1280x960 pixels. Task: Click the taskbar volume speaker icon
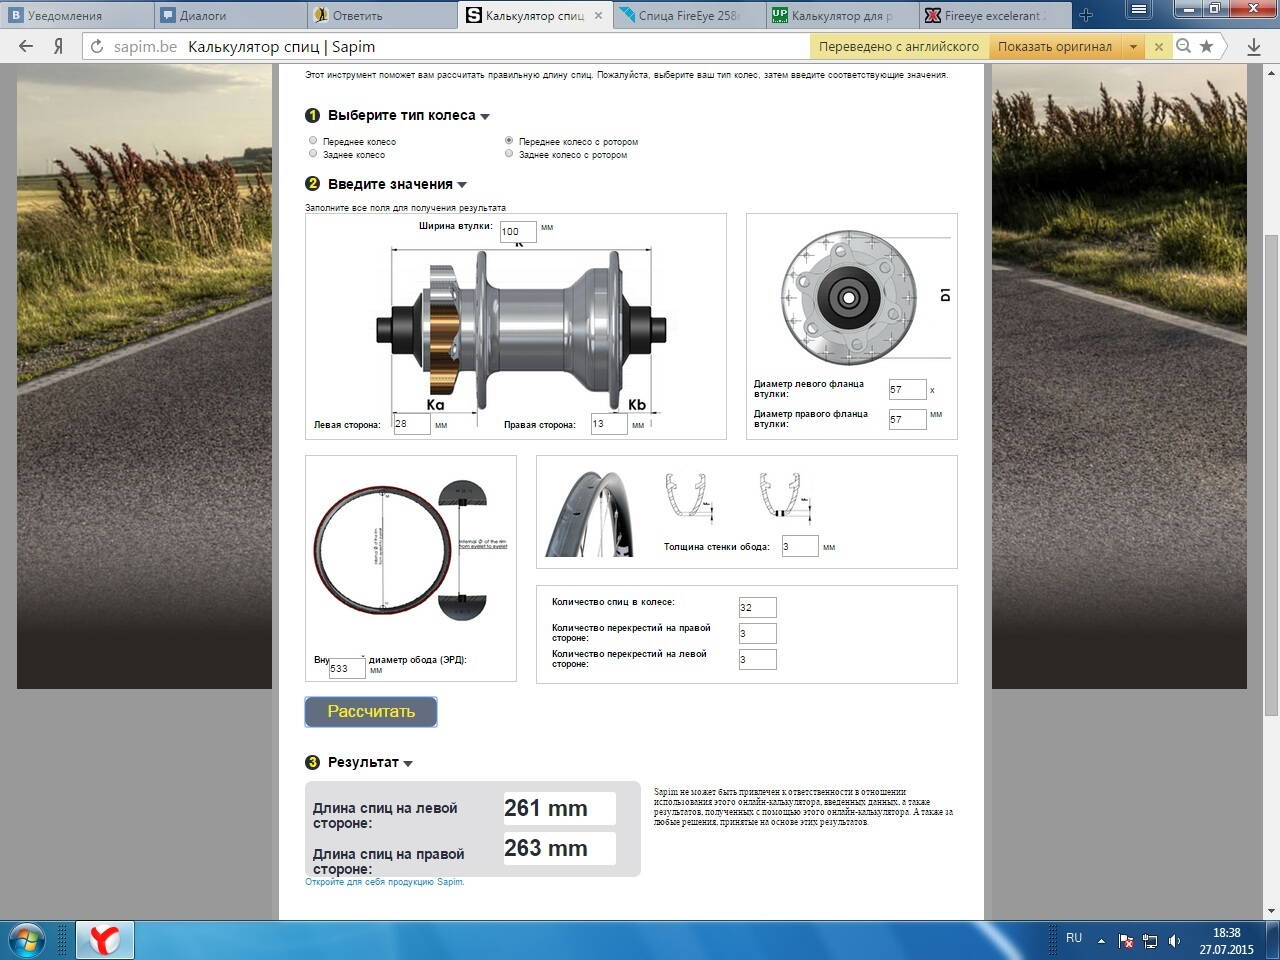pos(1174,941)
